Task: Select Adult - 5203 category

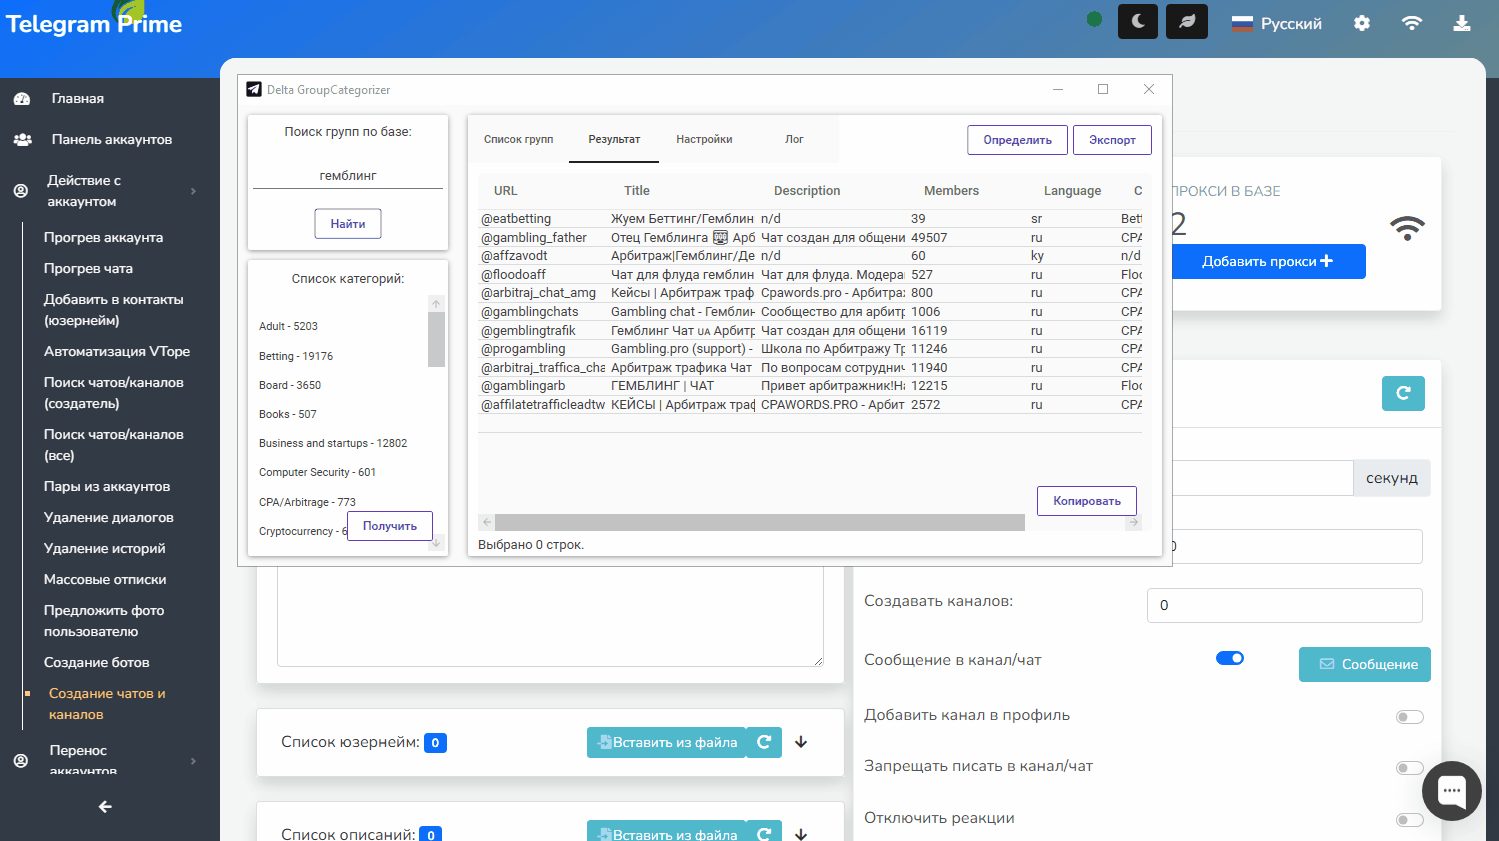Action: tap(288, 326)
